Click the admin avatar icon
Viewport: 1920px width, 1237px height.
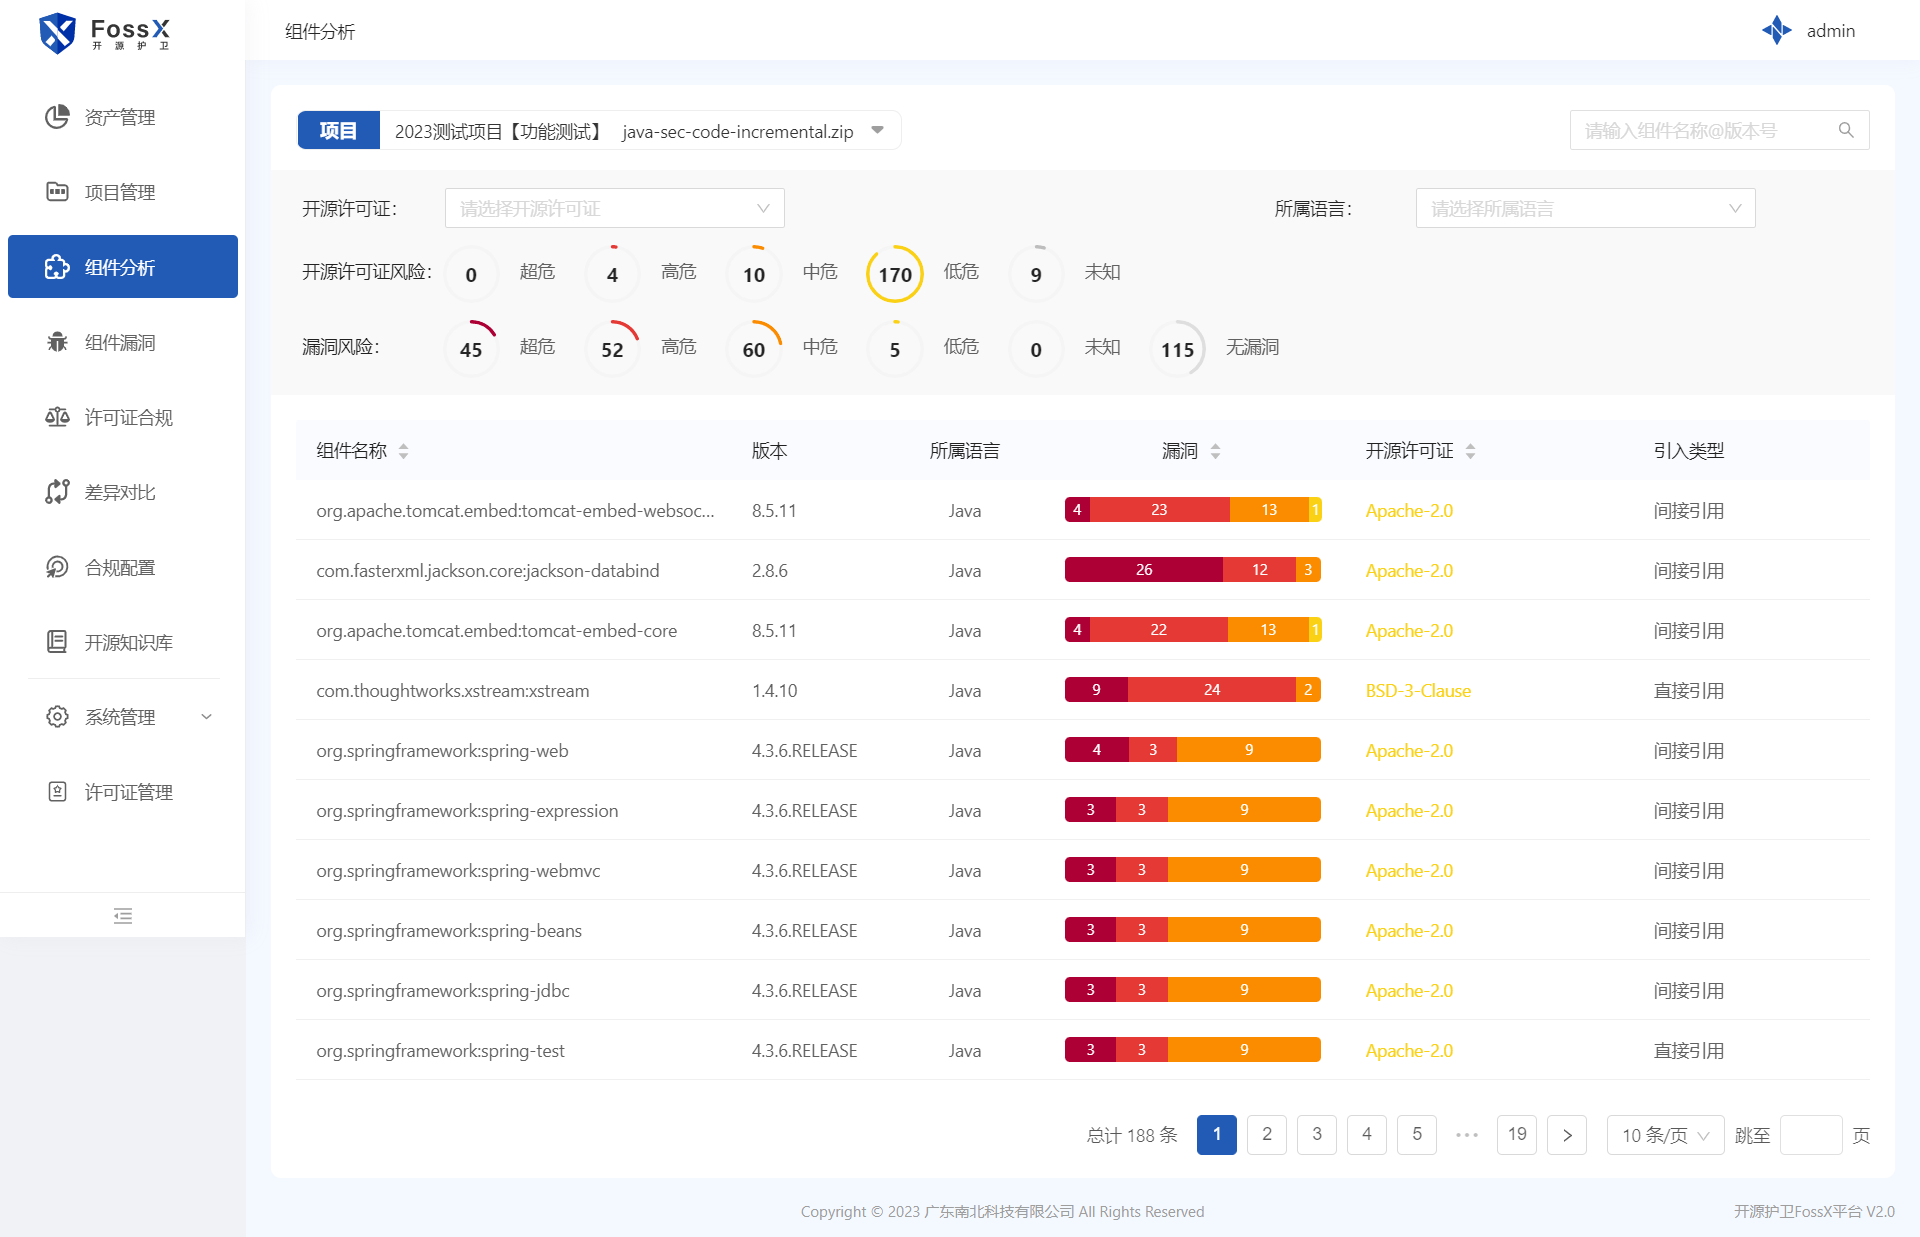pos(1777,30)
